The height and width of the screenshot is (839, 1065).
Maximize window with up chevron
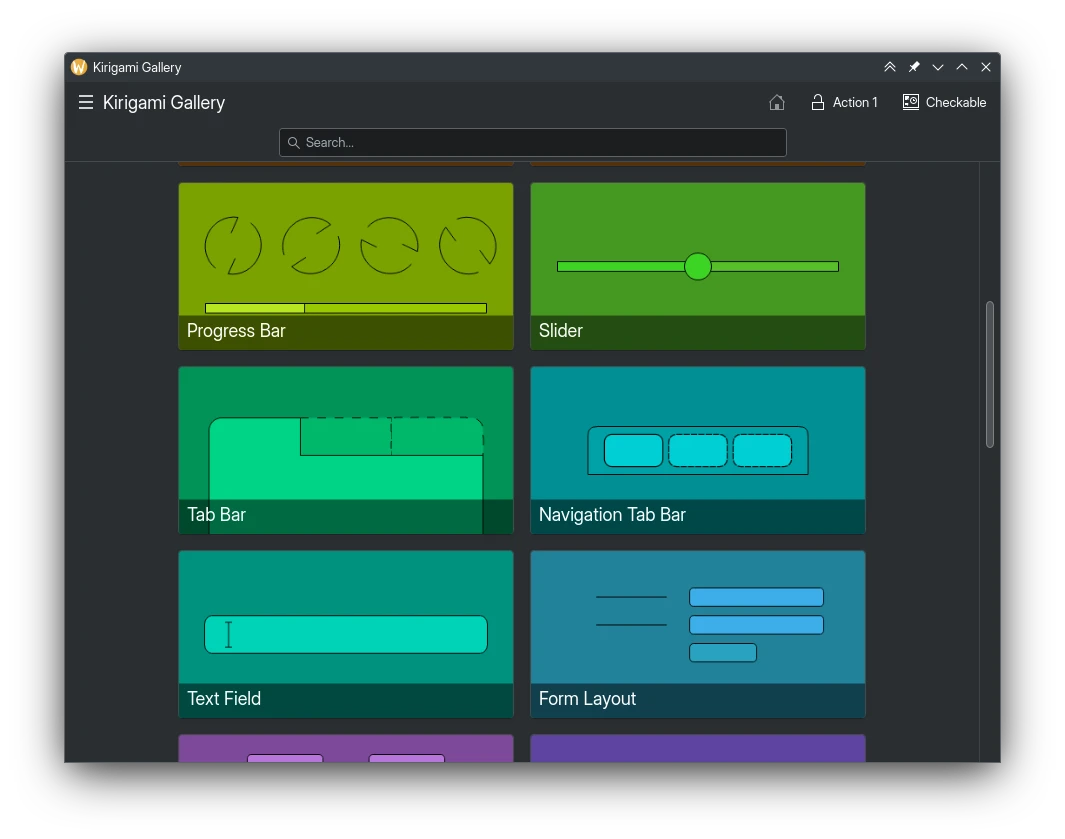pos(962,67)
